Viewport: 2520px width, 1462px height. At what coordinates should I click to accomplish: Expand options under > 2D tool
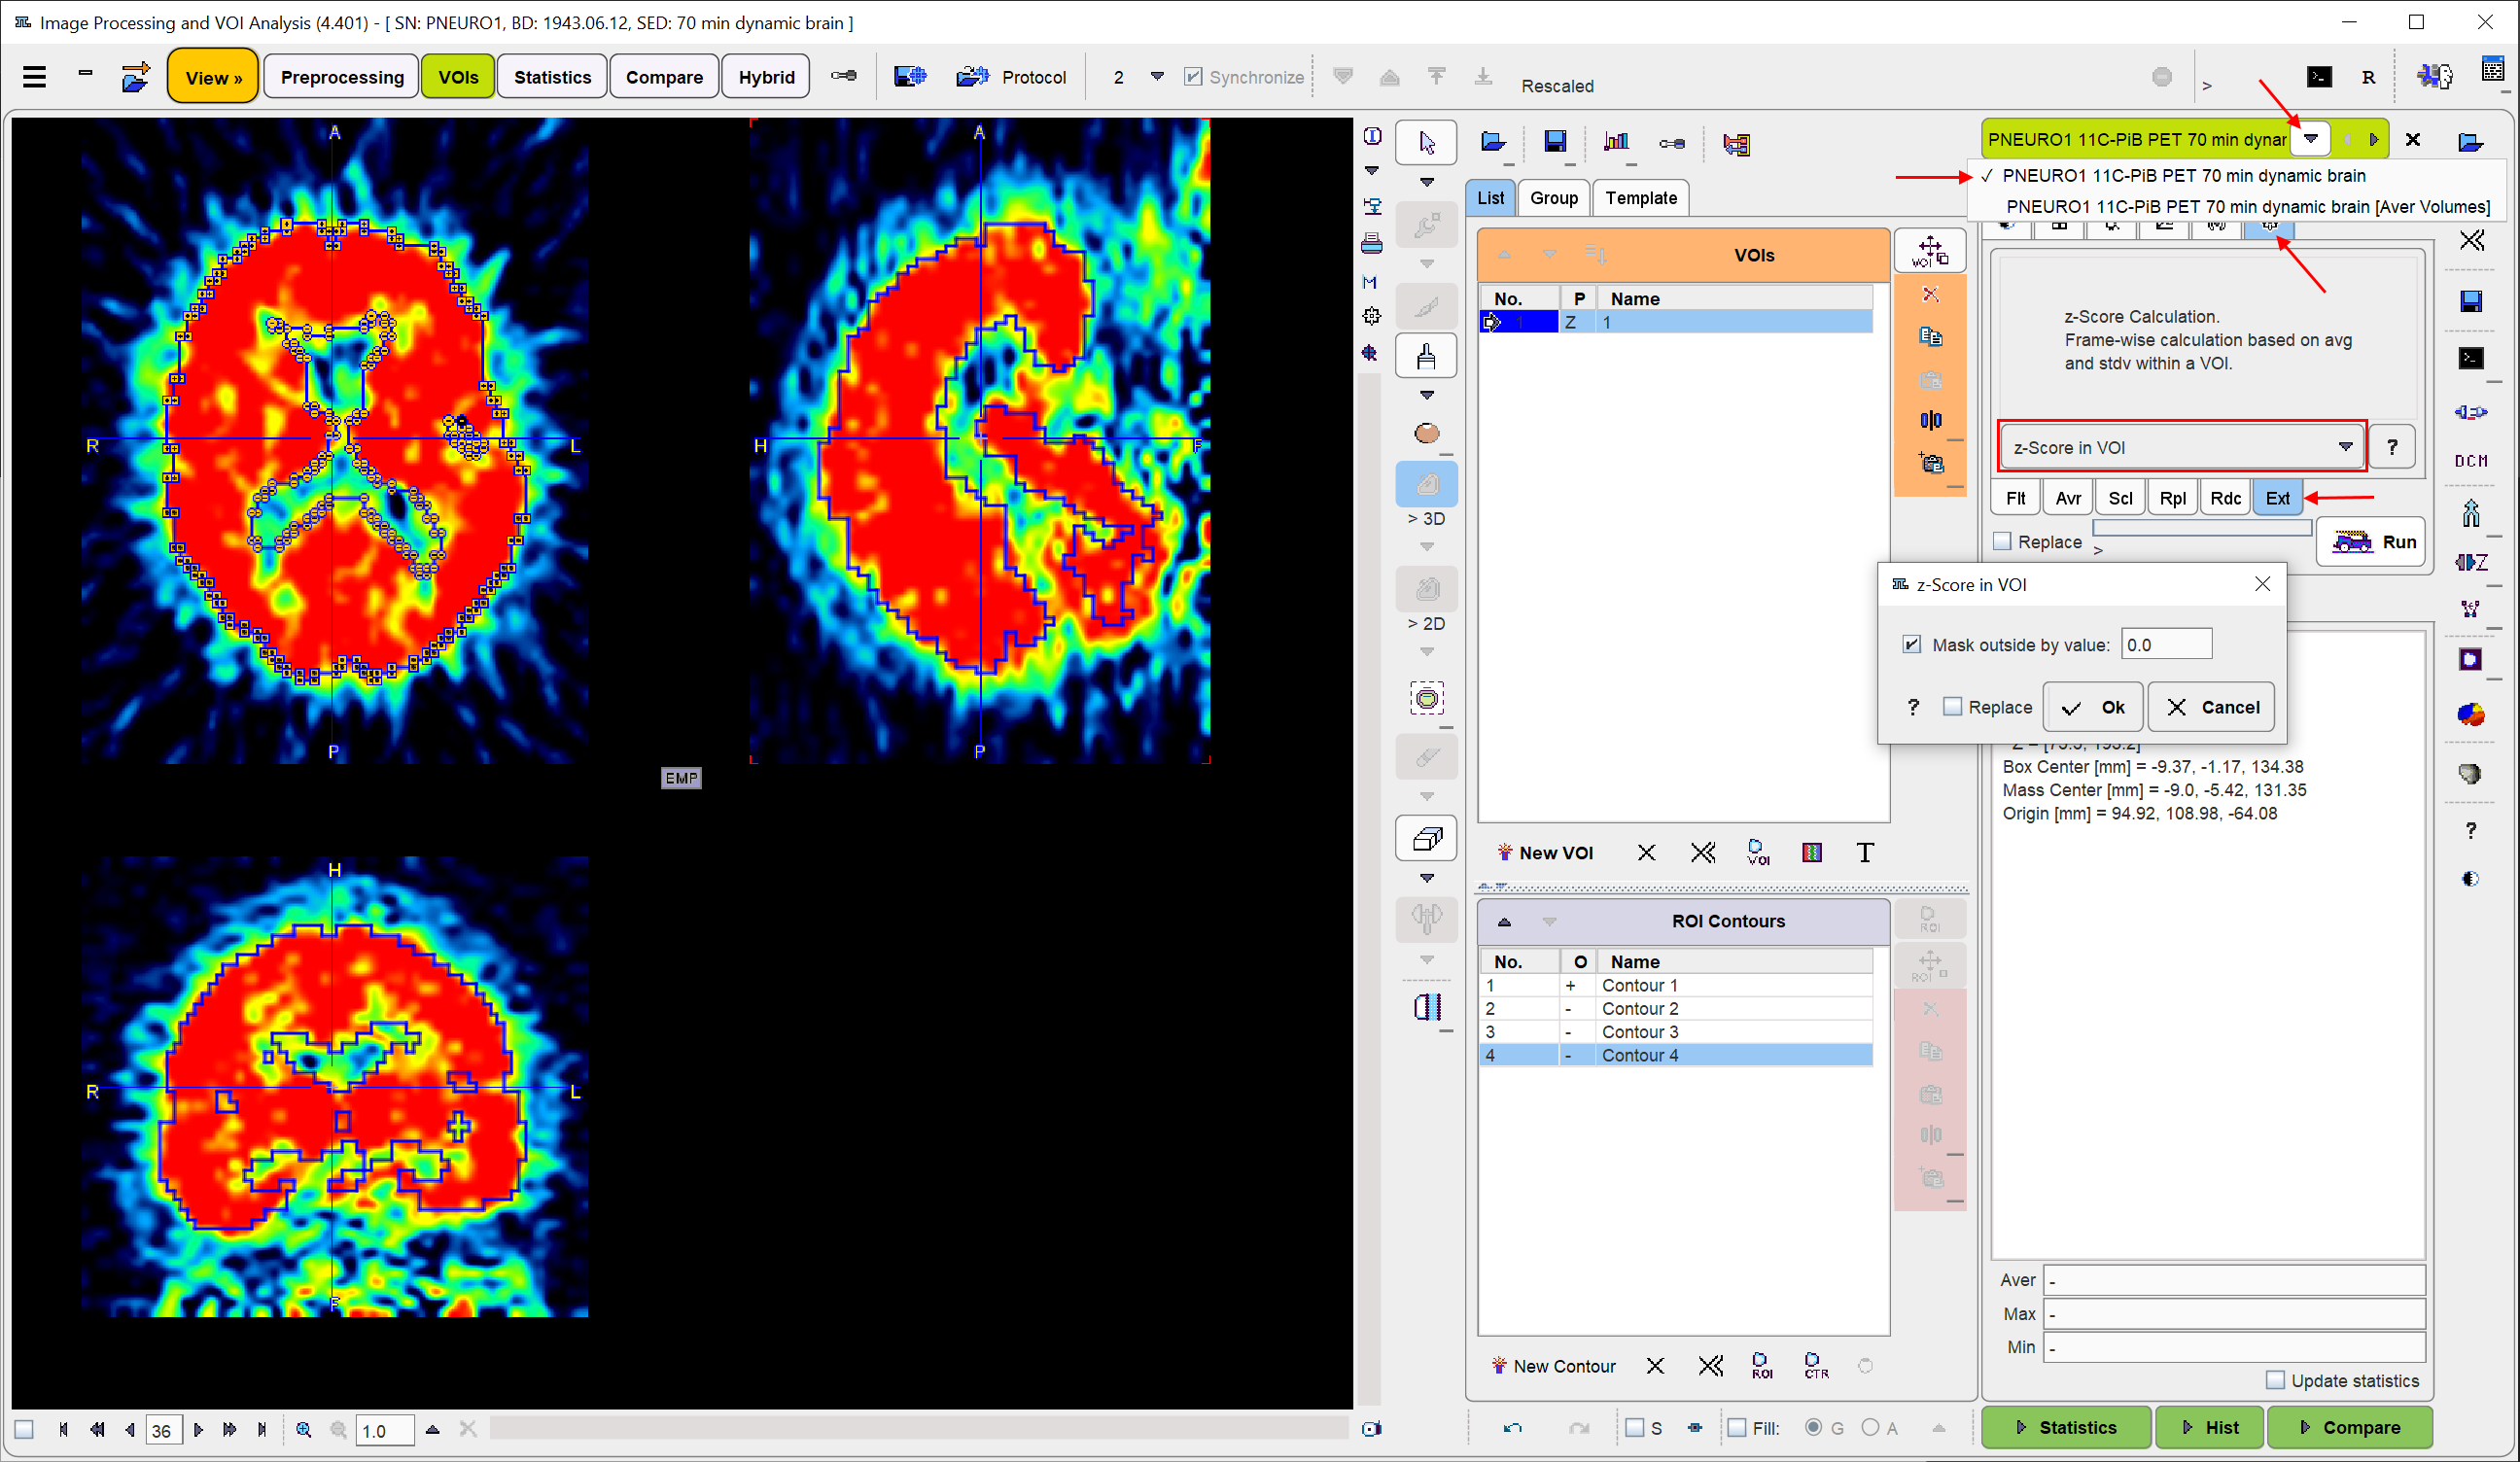click(1427, 652)
